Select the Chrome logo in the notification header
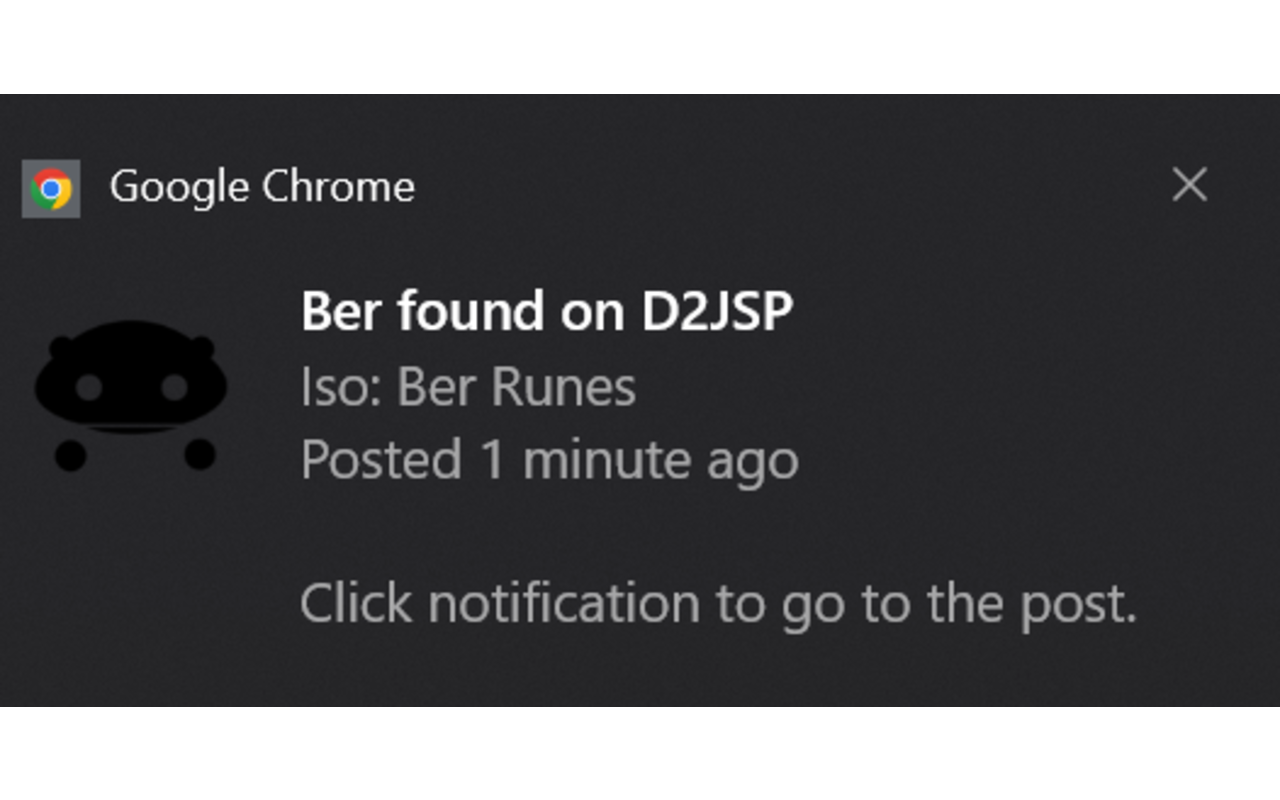1280x800 pixels. tap(50, 186)
